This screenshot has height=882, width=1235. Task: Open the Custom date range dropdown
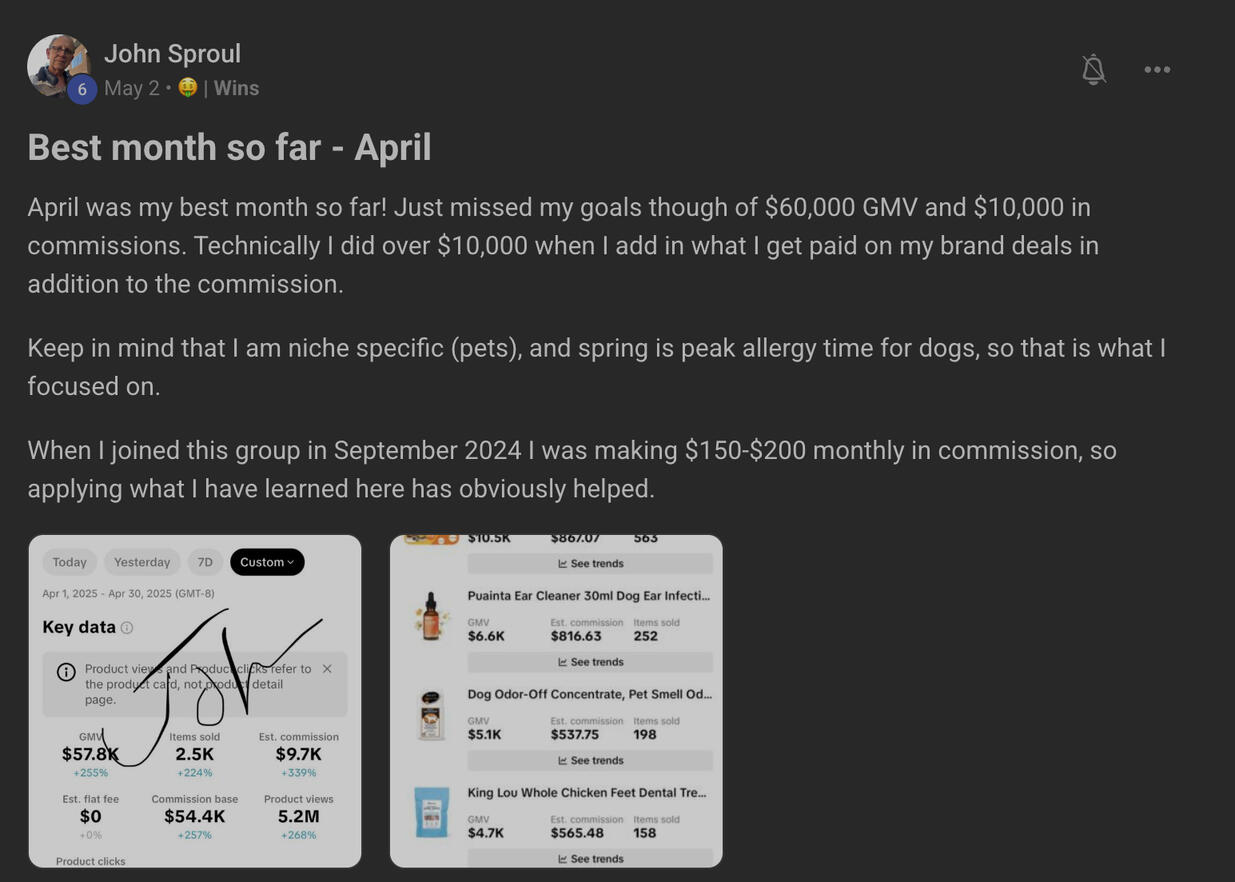(x=267, y=562)
